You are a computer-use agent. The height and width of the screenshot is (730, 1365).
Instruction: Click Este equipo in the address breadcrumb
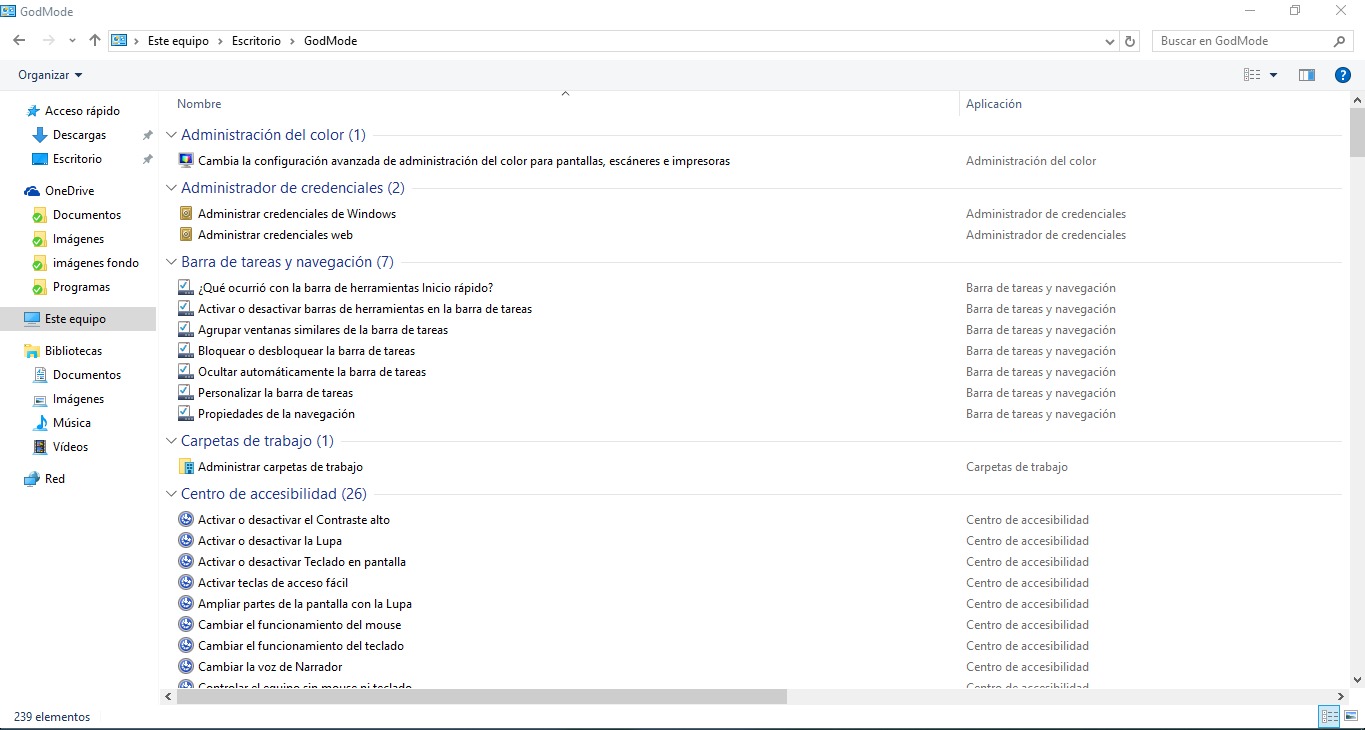[178, 41]
